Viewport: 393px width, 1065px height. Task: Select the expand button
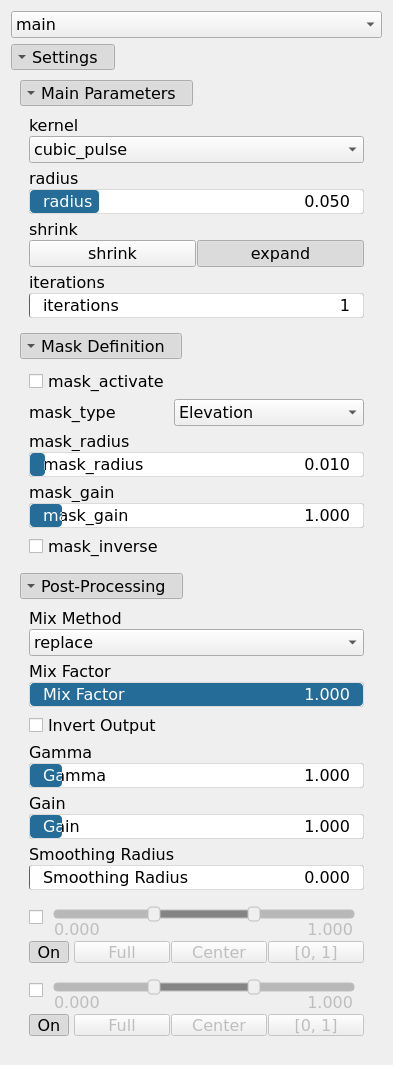click(x=280, y=253)
